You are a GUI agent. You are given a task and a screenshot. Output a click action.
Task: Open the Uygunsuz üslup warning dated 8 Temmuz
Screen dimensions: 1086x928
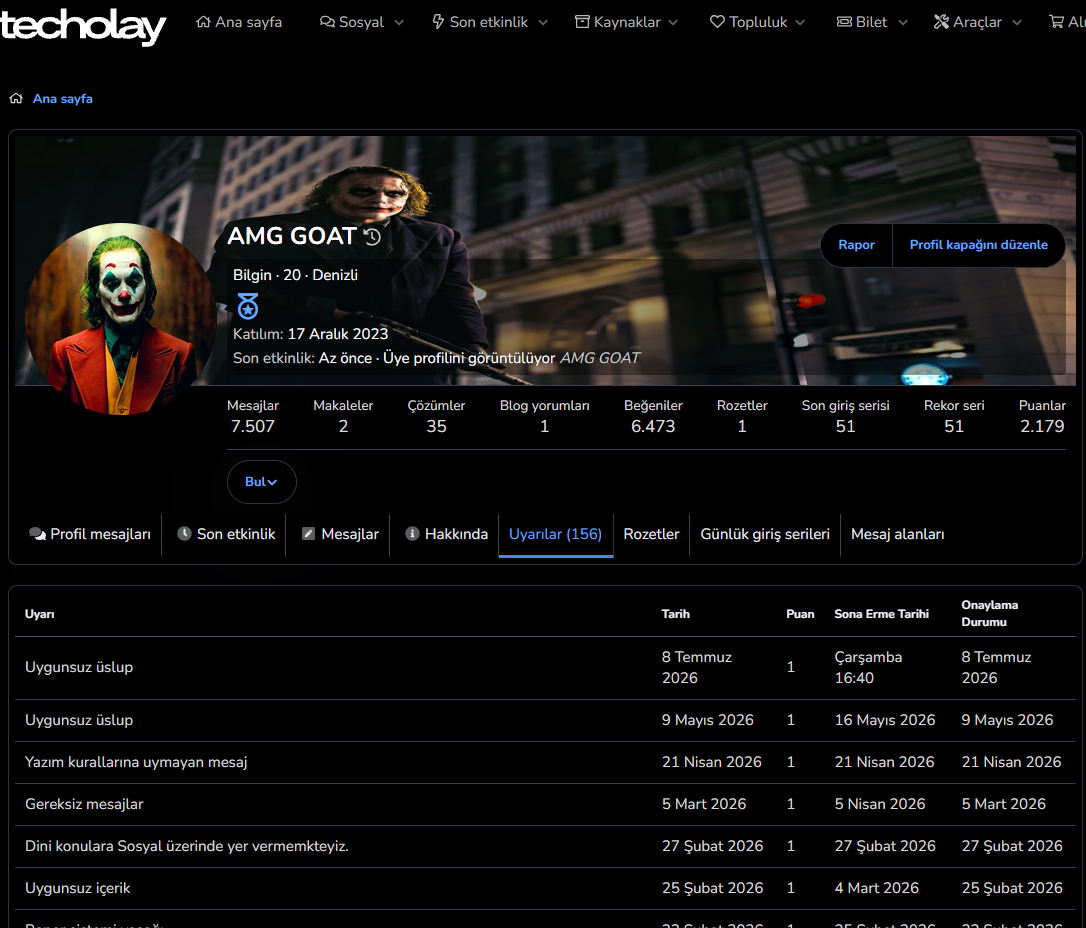[x=79, y=668]
